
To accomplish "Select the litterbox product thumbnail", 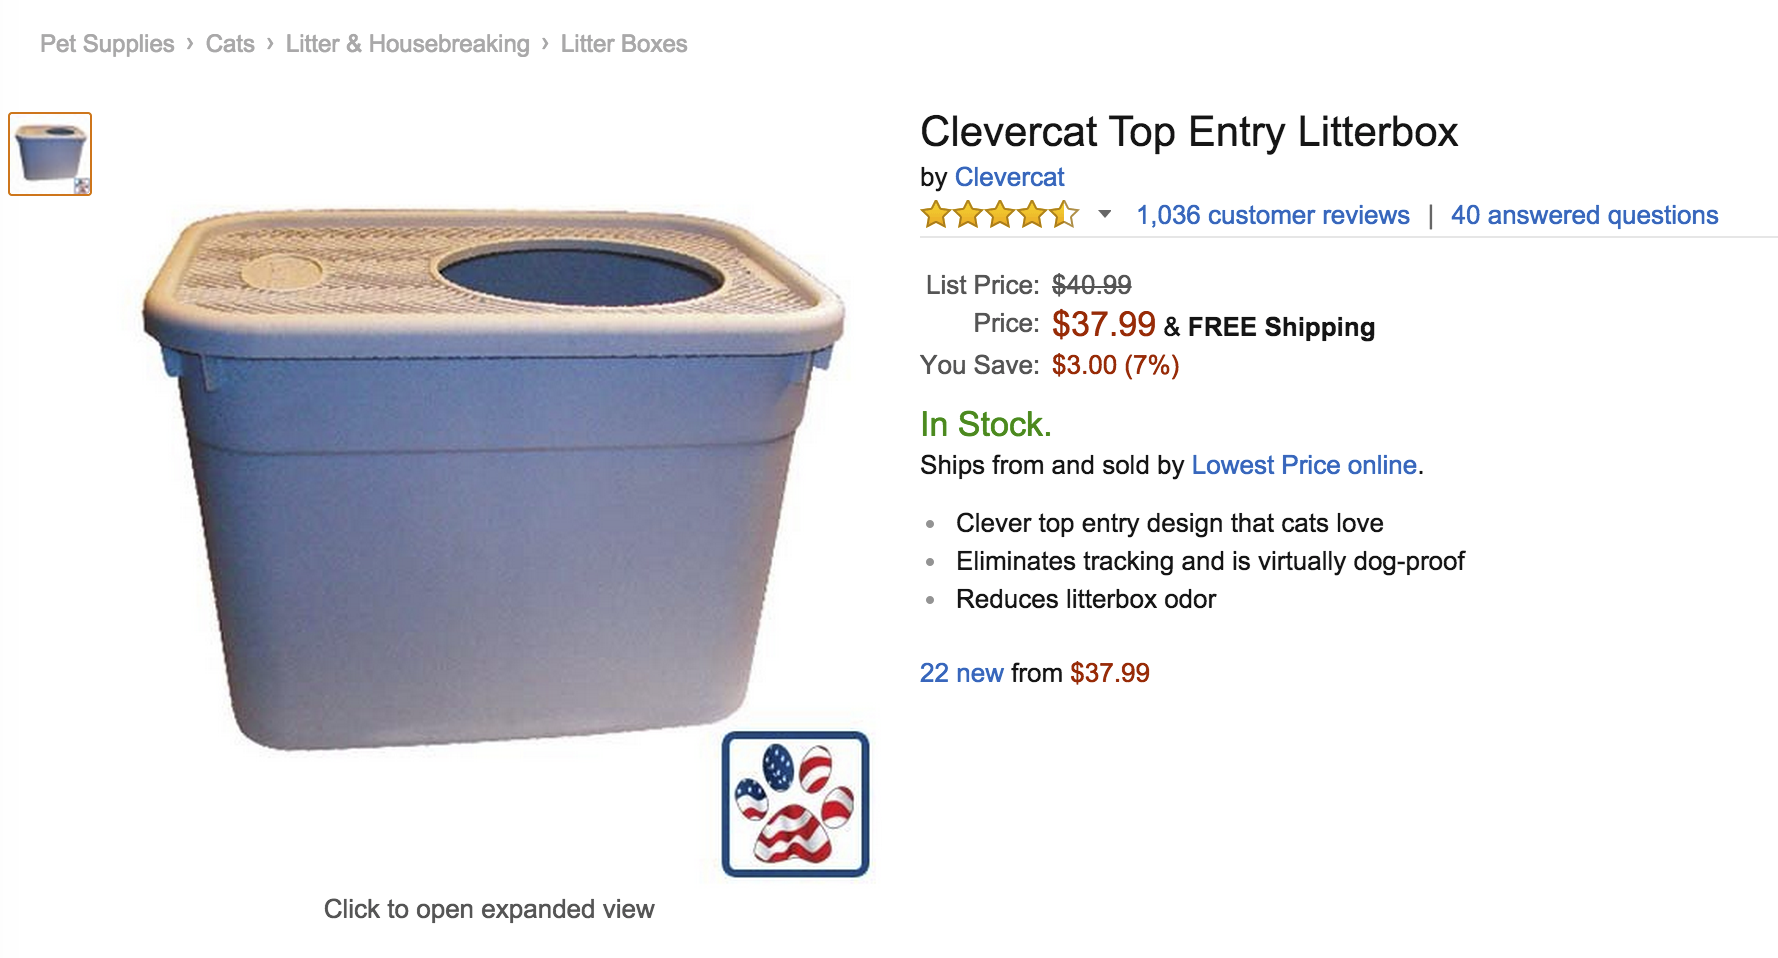I will tap(49, 152).
